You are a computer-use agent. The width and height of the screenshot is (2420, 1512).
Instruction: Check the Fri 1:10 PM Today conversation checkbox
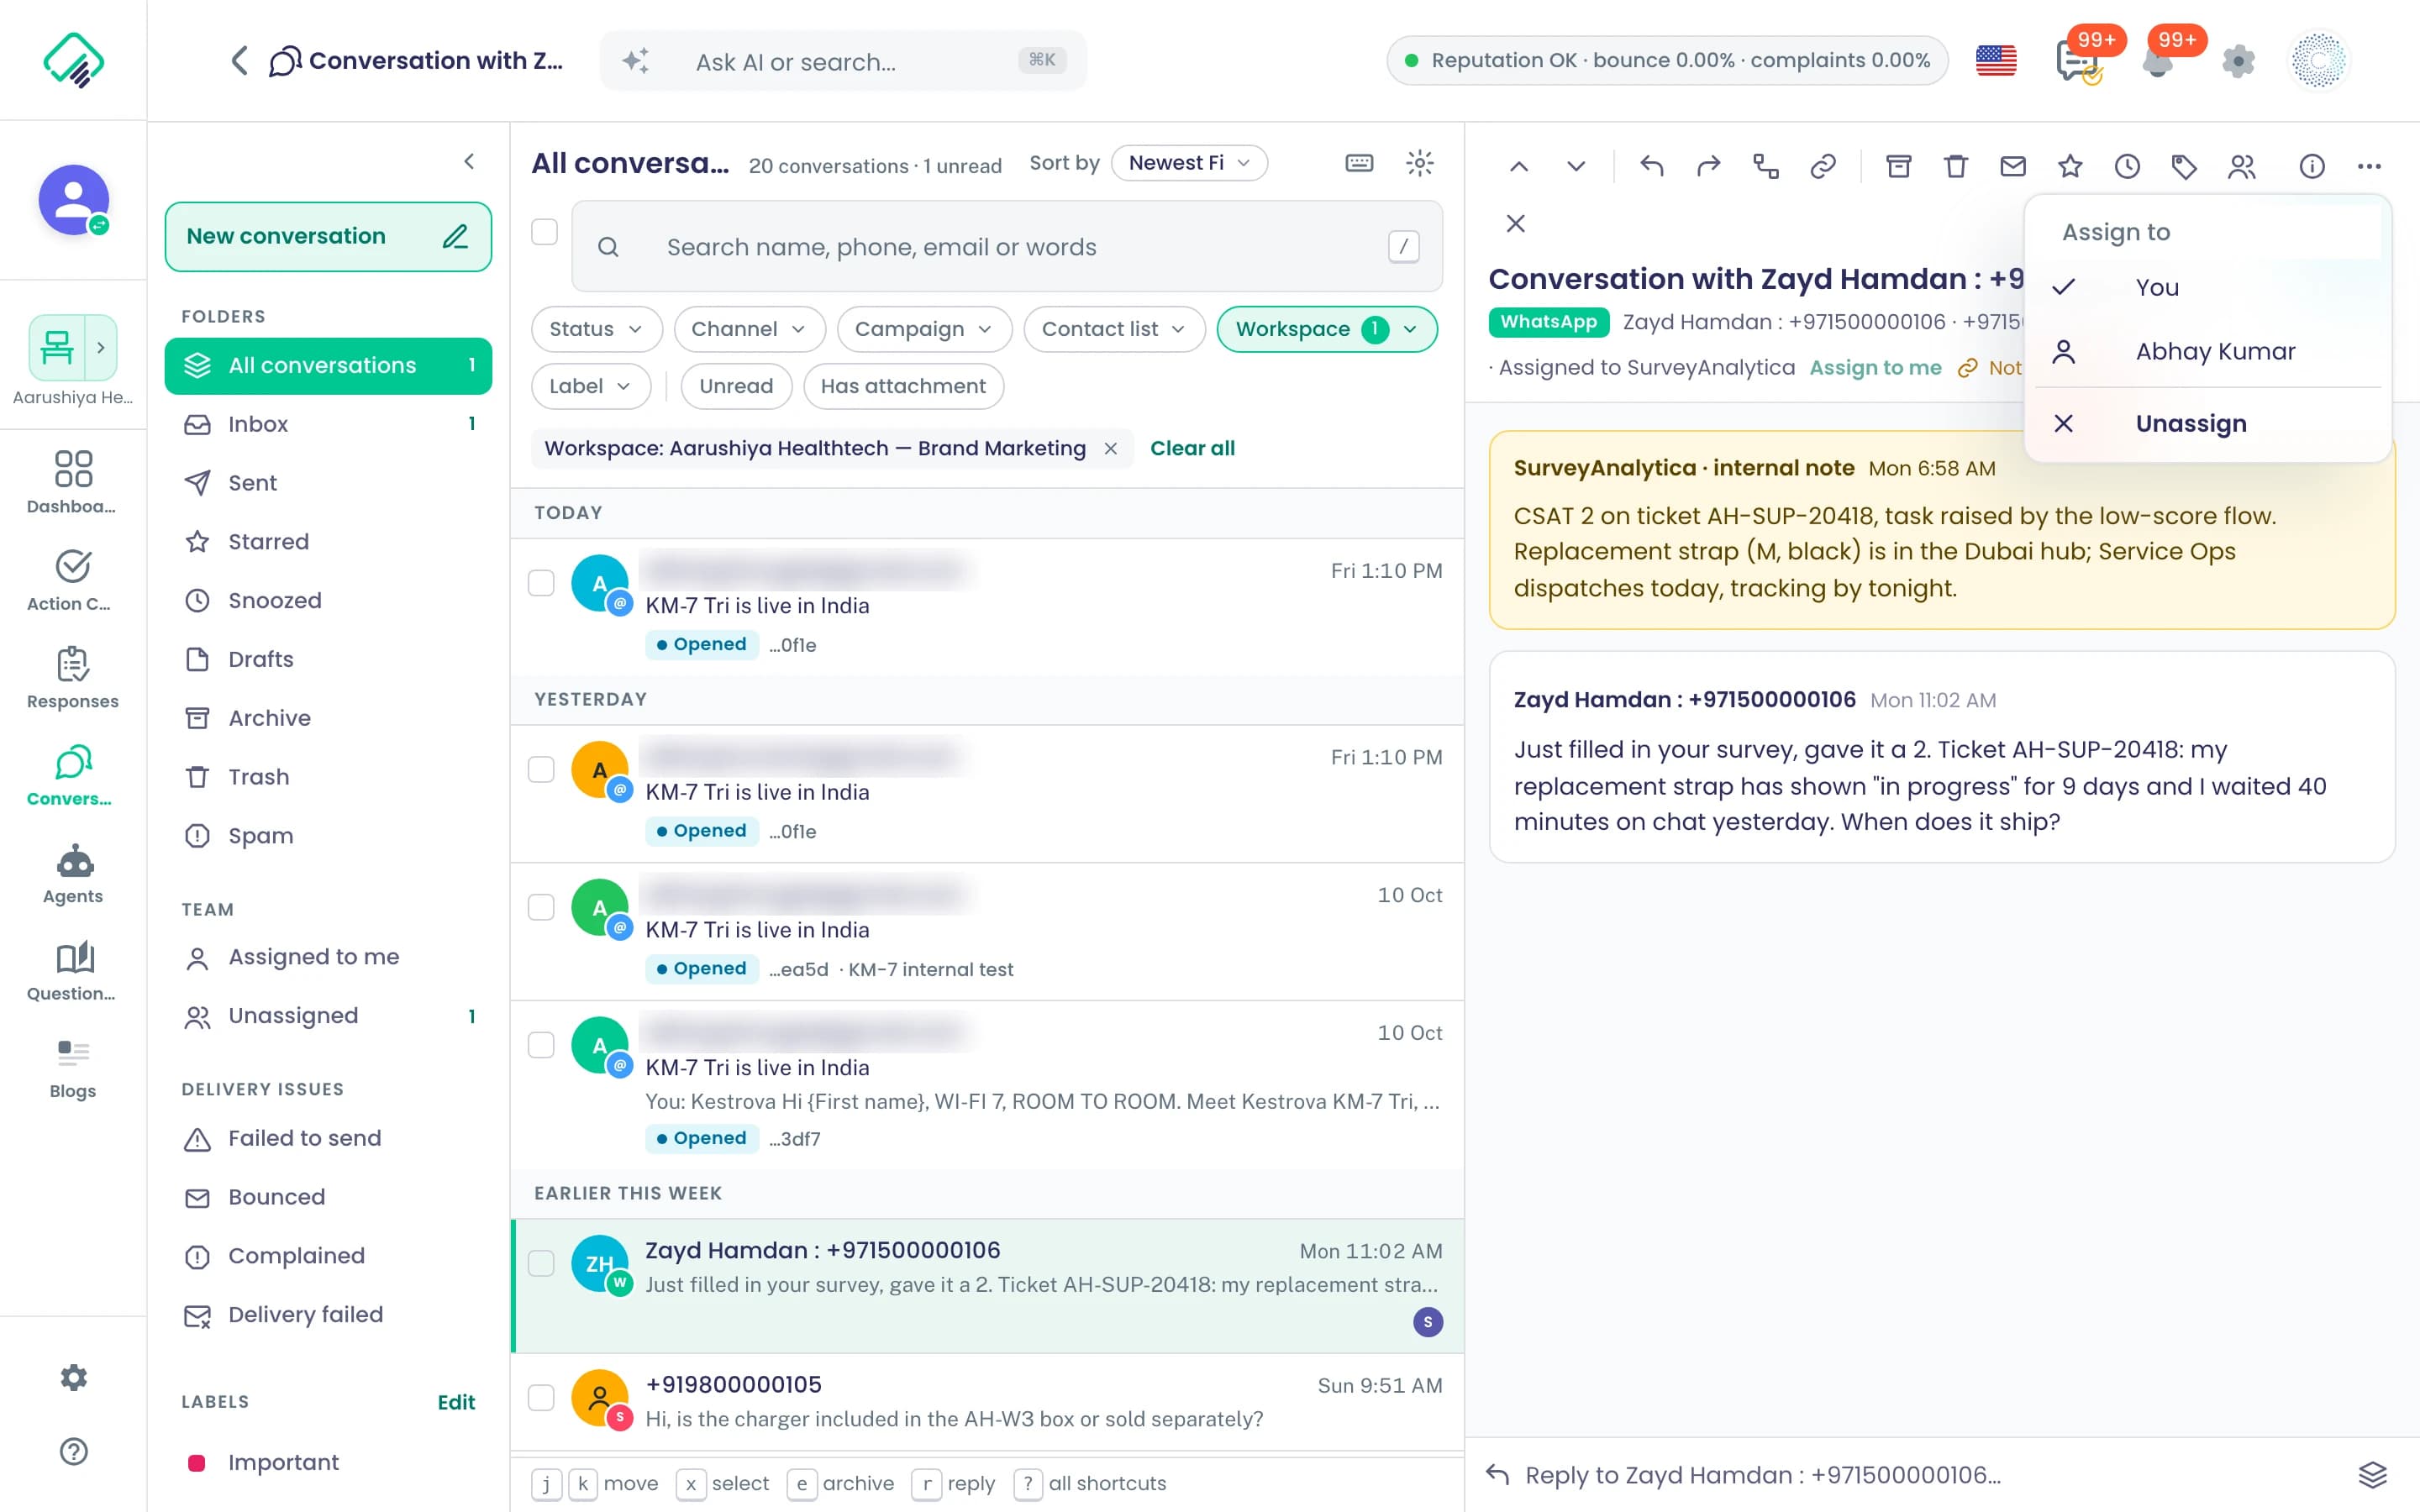541,583
